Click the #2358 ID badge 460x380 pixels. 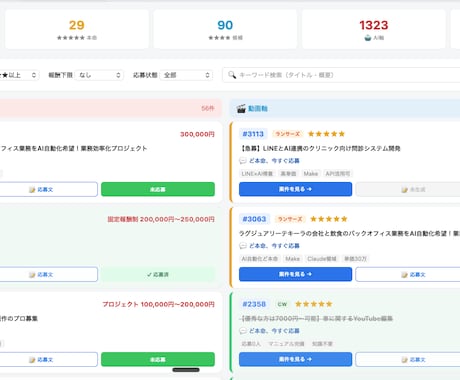(254, 304)
